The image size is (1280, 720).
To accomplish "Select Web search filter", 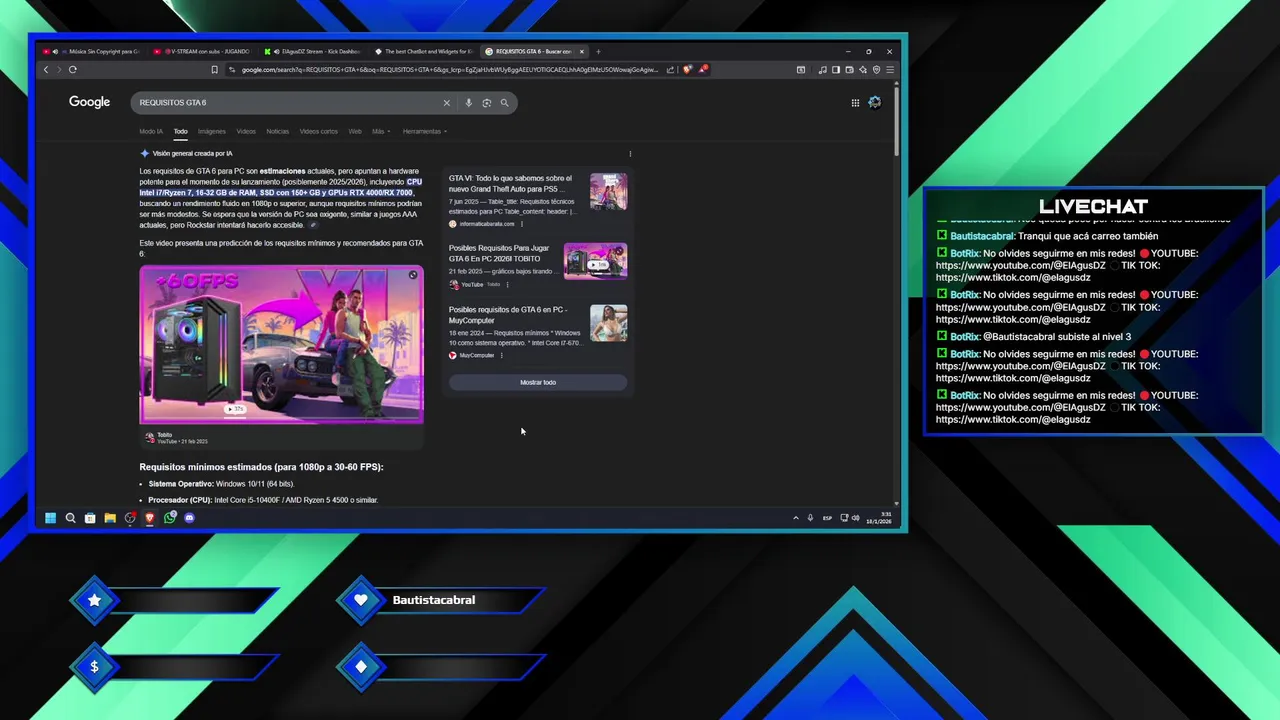I will [x=355, y=131].
